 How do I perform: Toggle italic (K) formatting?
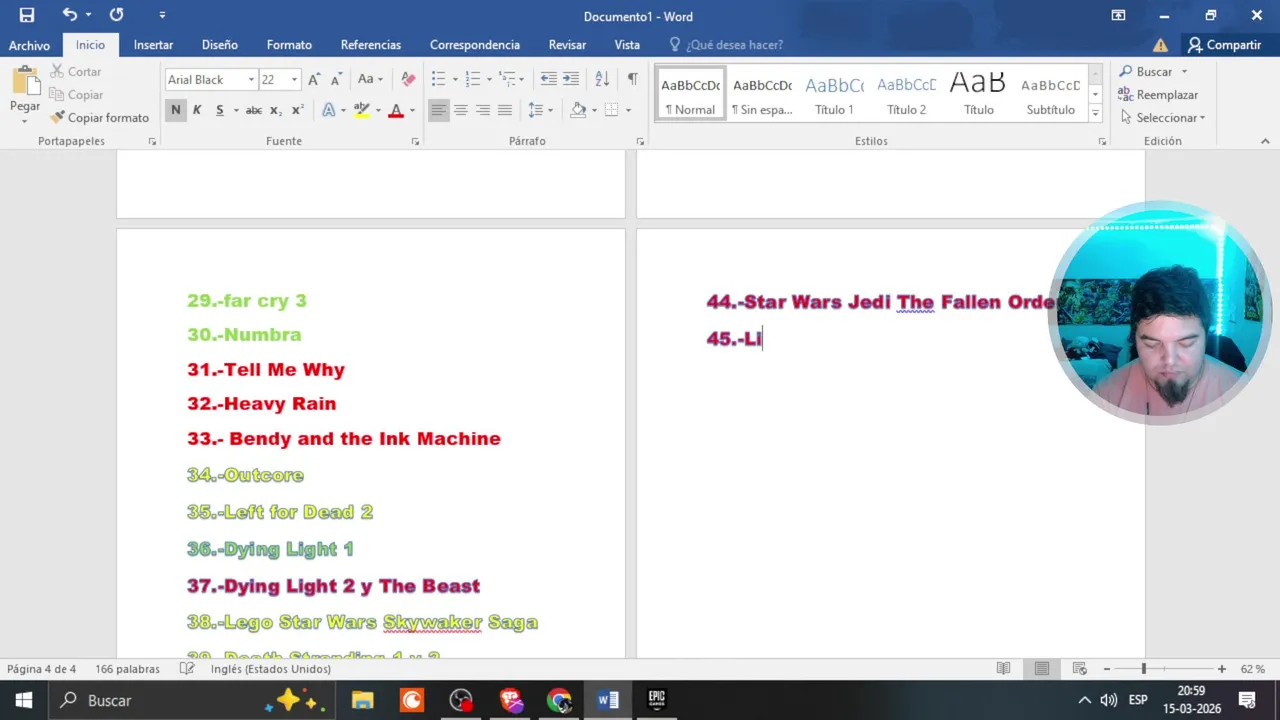click(197, 110)
